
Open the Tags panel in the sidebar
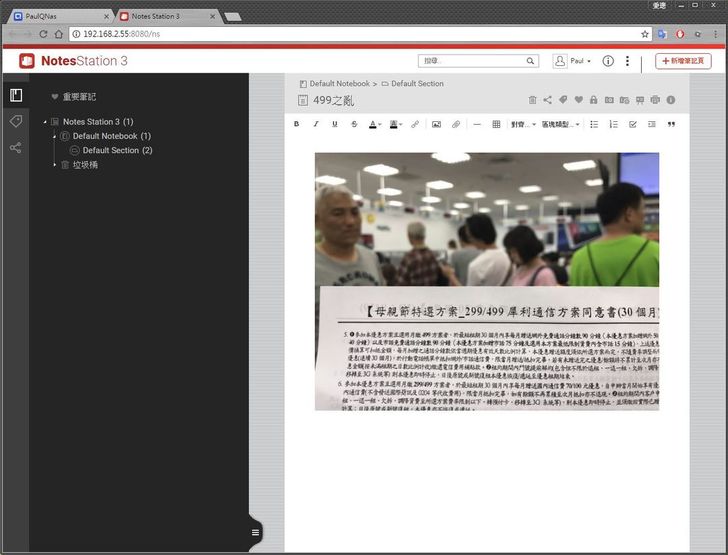[x=15, y=121]
